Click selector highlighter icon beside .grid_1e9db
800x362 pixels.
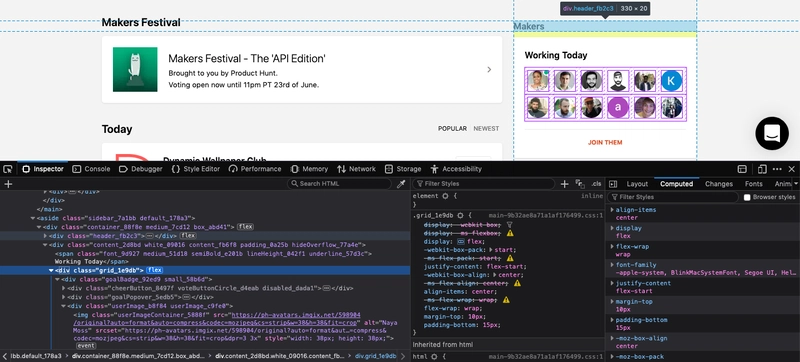(460, 216)
